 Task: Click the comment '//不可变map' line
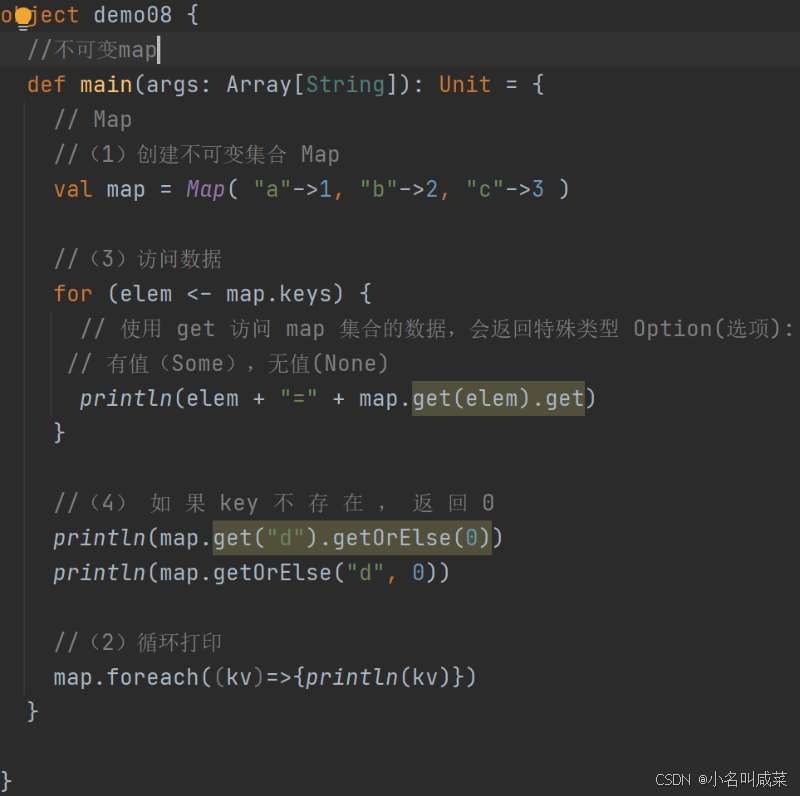[x=92, y=50]
